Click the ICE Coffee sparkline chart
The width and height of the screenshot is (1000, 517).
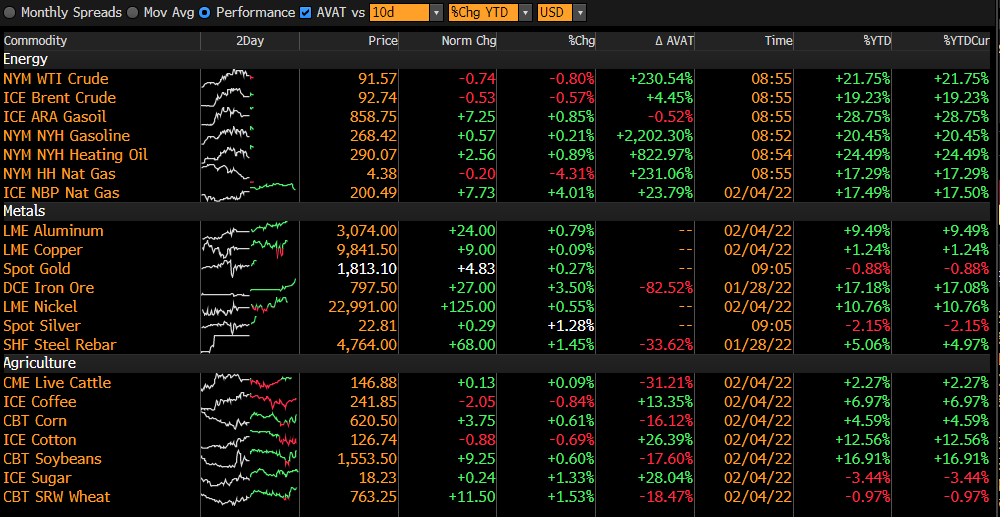tap(249, 402)
